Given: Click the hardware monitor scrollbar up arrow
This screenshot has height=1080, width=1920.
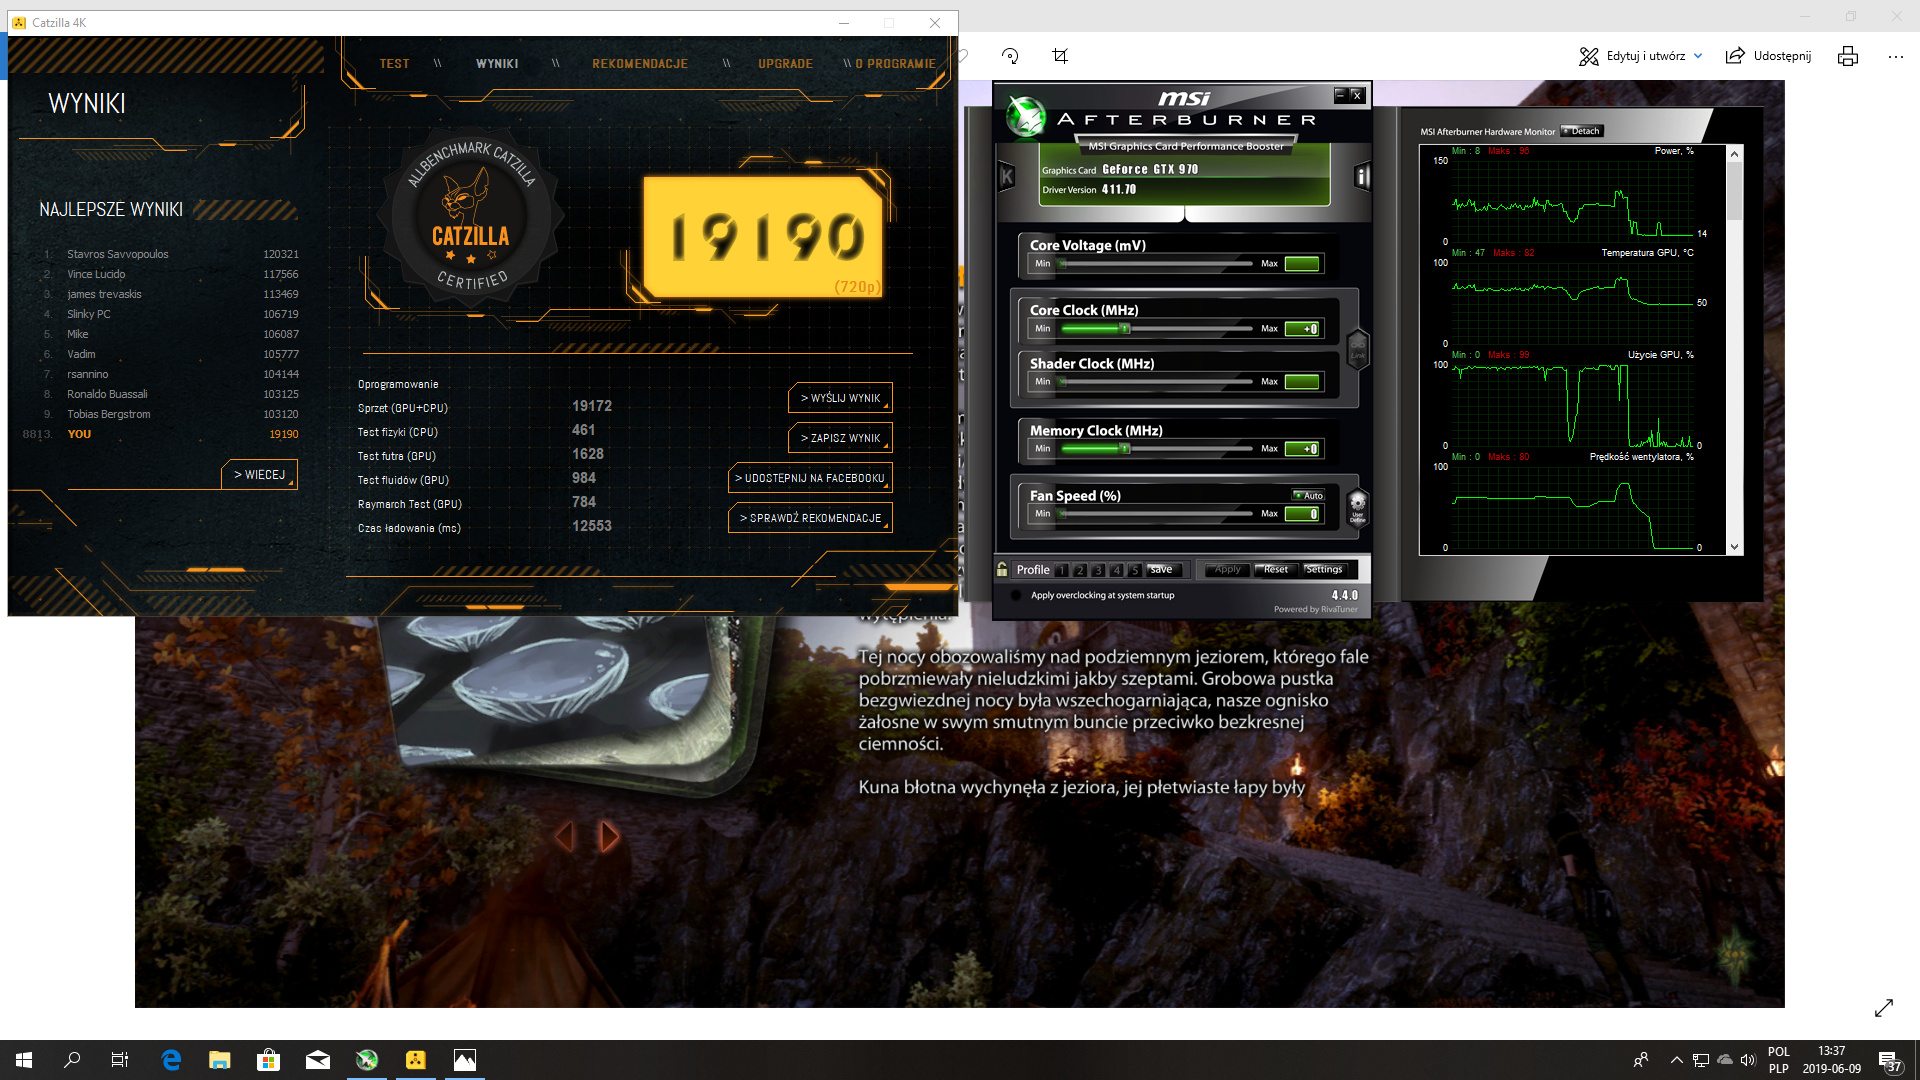Looking at the screenshot, I should point(1735,153).
